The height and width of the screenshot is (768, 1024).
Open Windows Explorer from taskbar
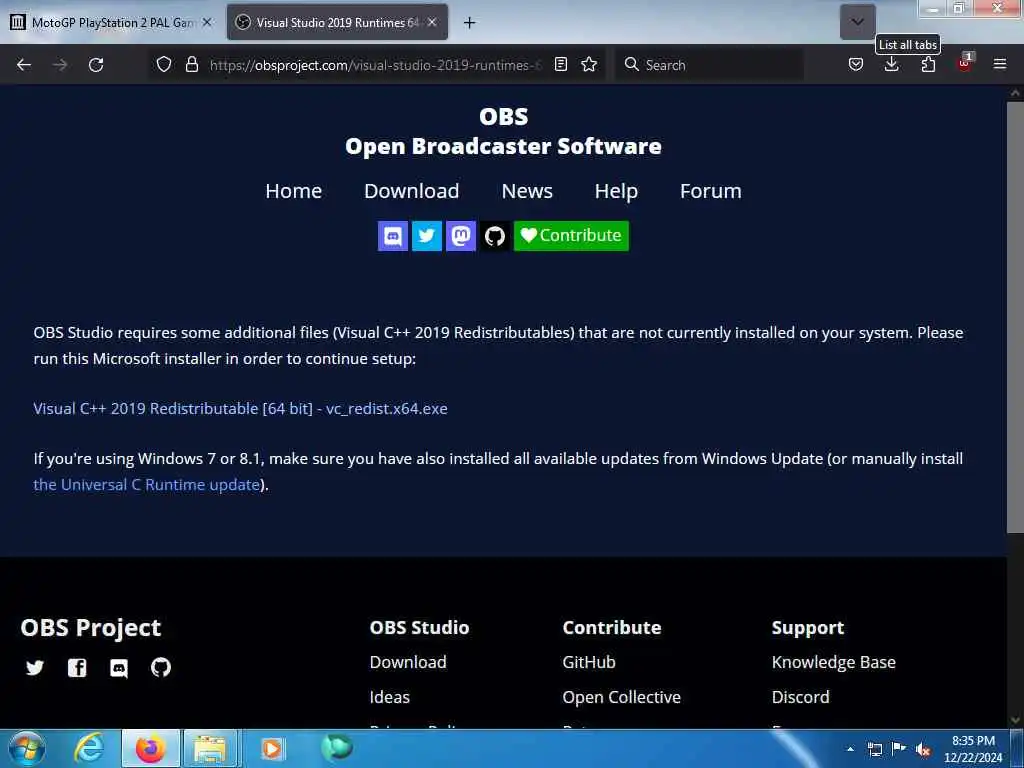tap(211, 749)
